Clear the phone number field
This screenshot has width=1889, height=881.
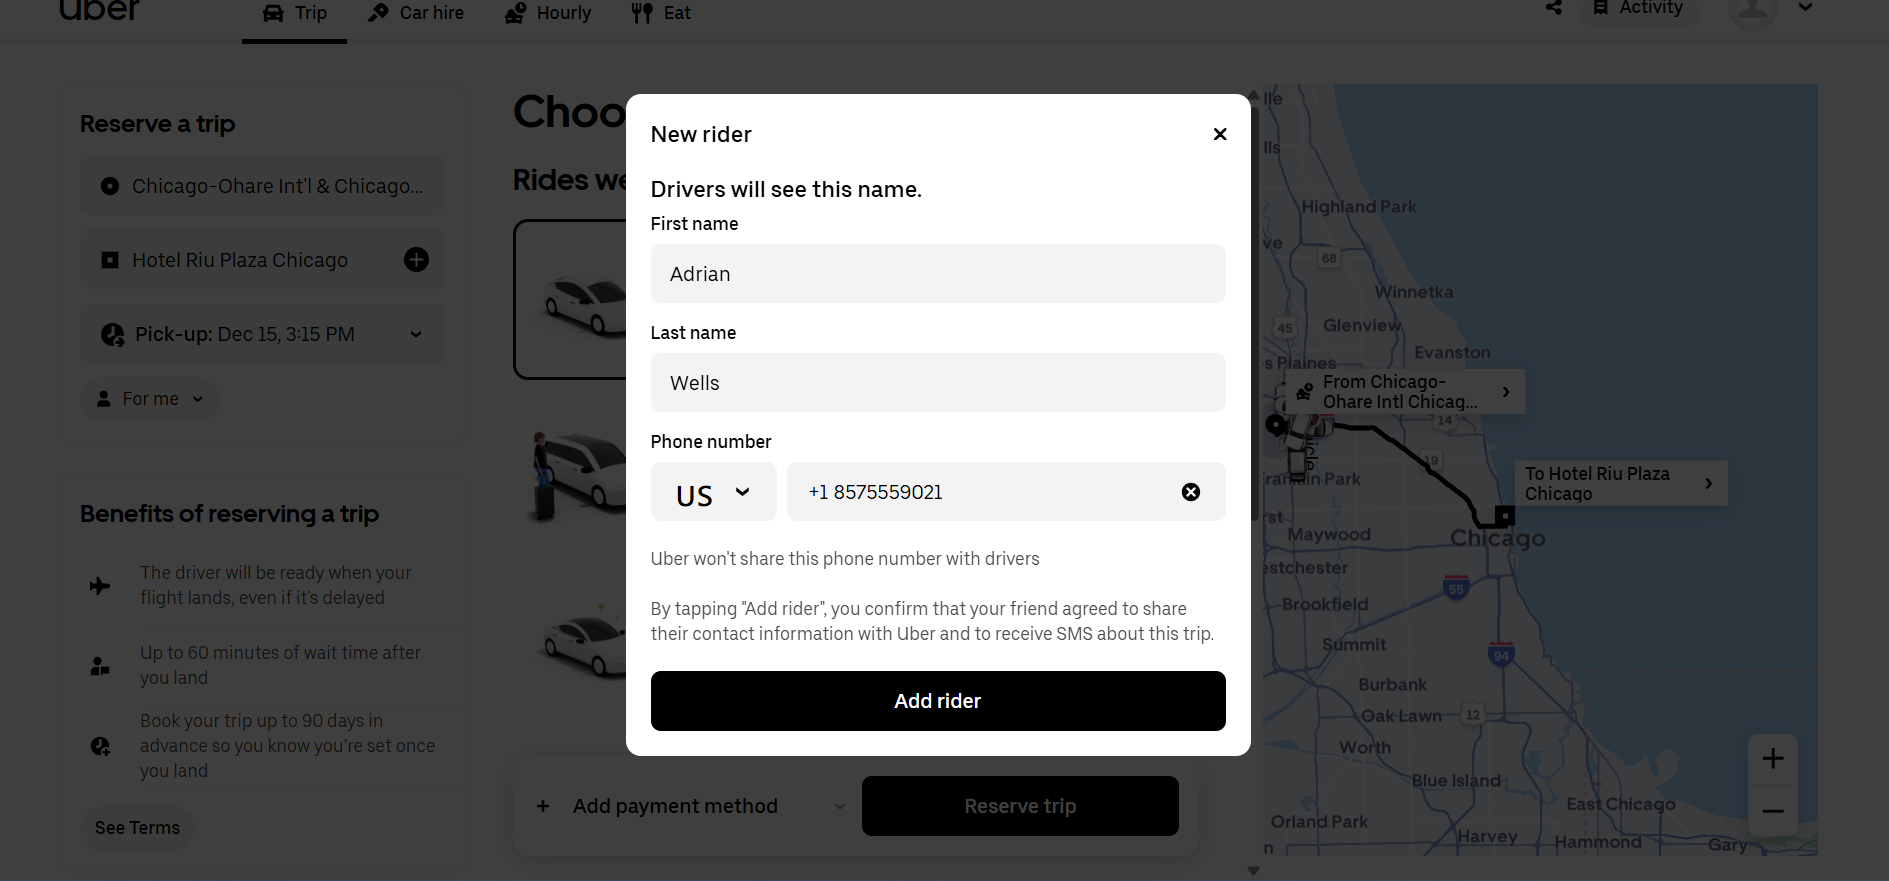point(1190,492)
